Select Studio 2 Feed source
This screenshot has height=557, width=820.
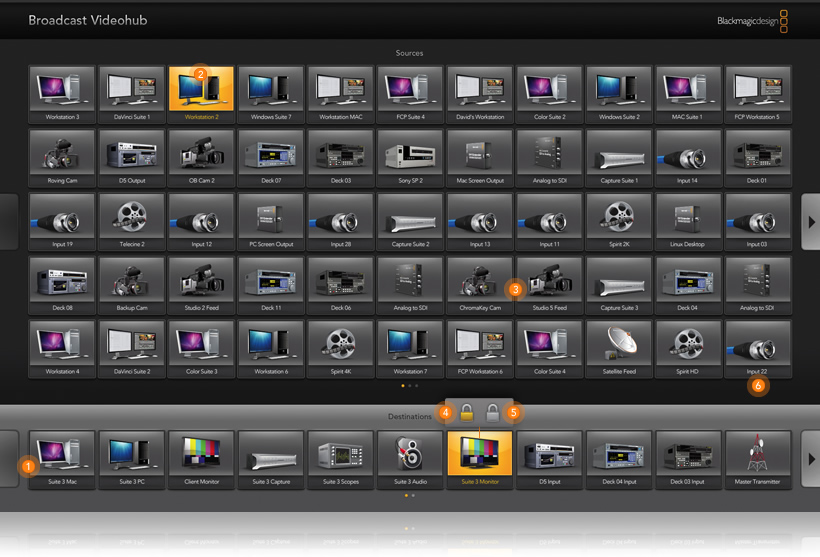point(201,286)
